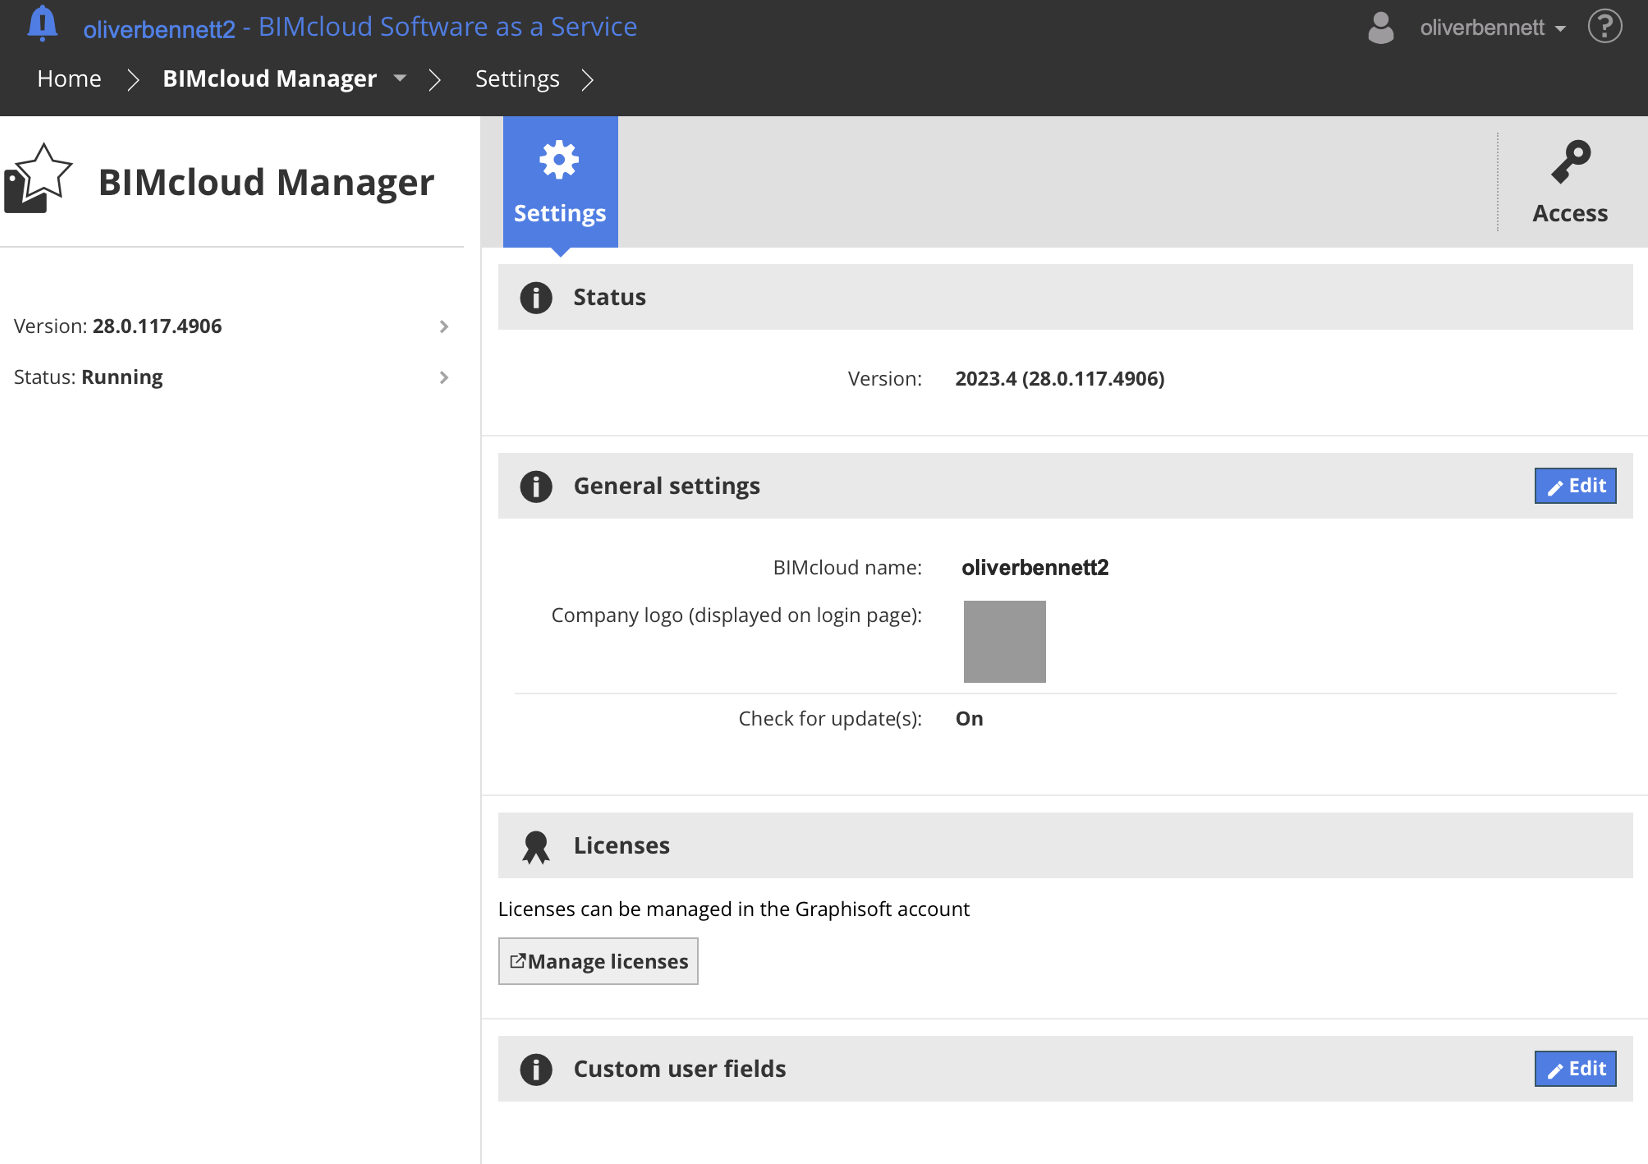Expand the Status Running row chevron
Image resolution: width=1648 pixels, height=1164 pixels.
tap(444, 378)
